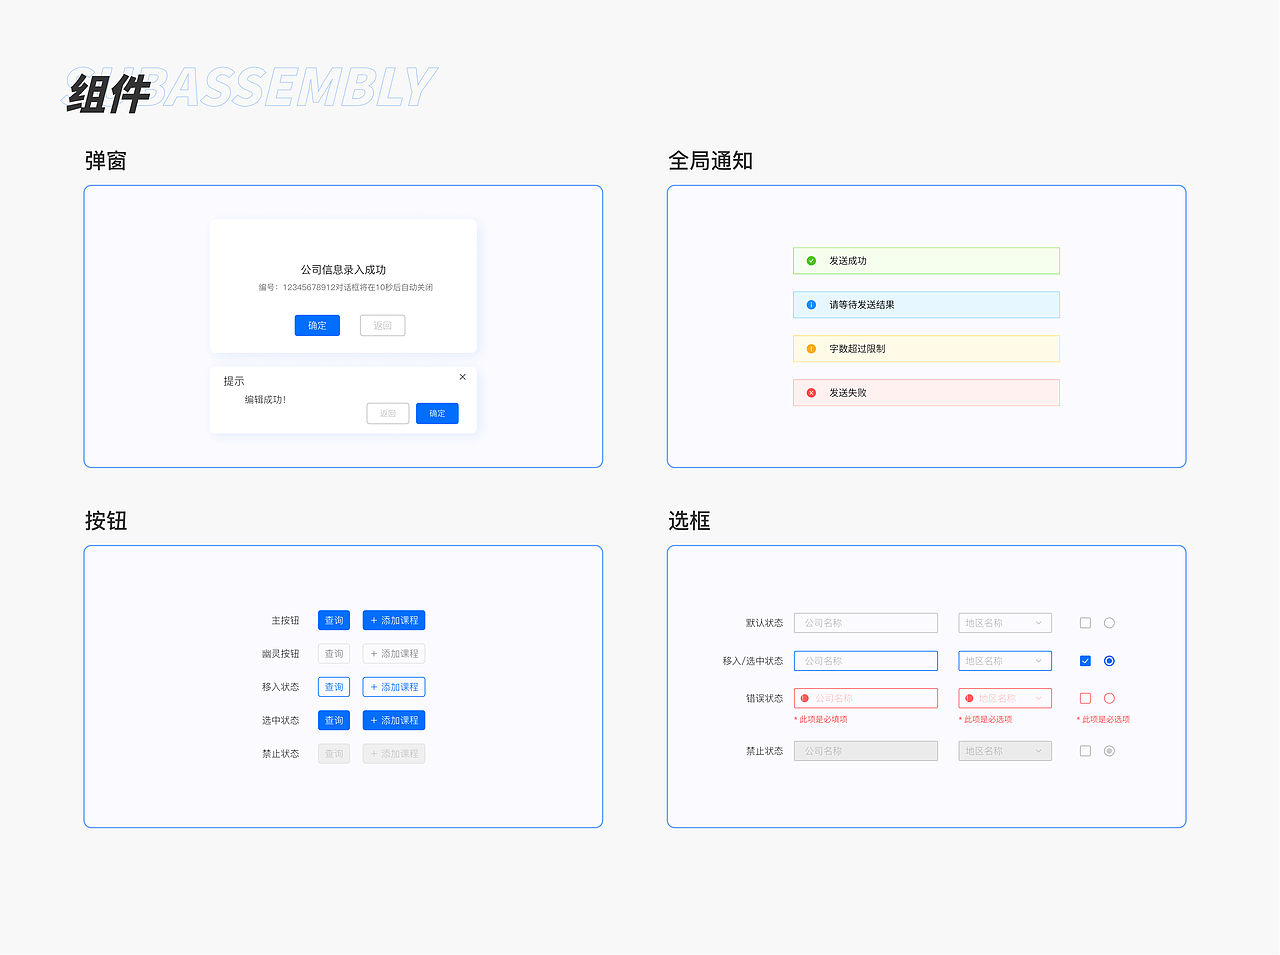Screen dimensions: 1280x955
Task: Click the 请等待发送结果 notification text
Action: (862, 305)
